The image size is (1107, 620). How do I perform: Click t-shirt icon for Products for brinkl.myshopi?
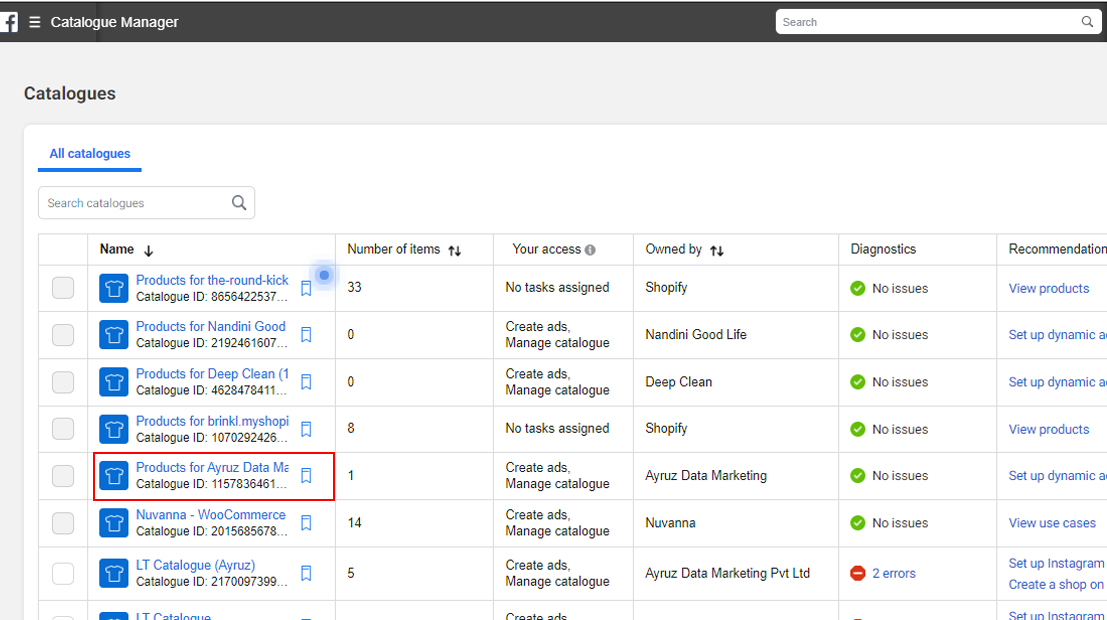pos(114,429)
